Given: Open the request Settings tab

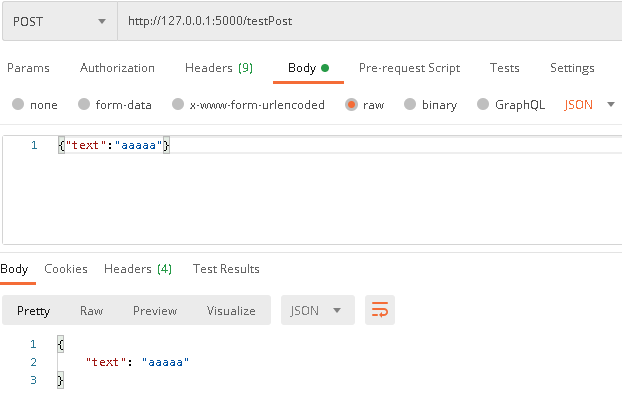Looking at the screenshot, I should pos(572,68).
